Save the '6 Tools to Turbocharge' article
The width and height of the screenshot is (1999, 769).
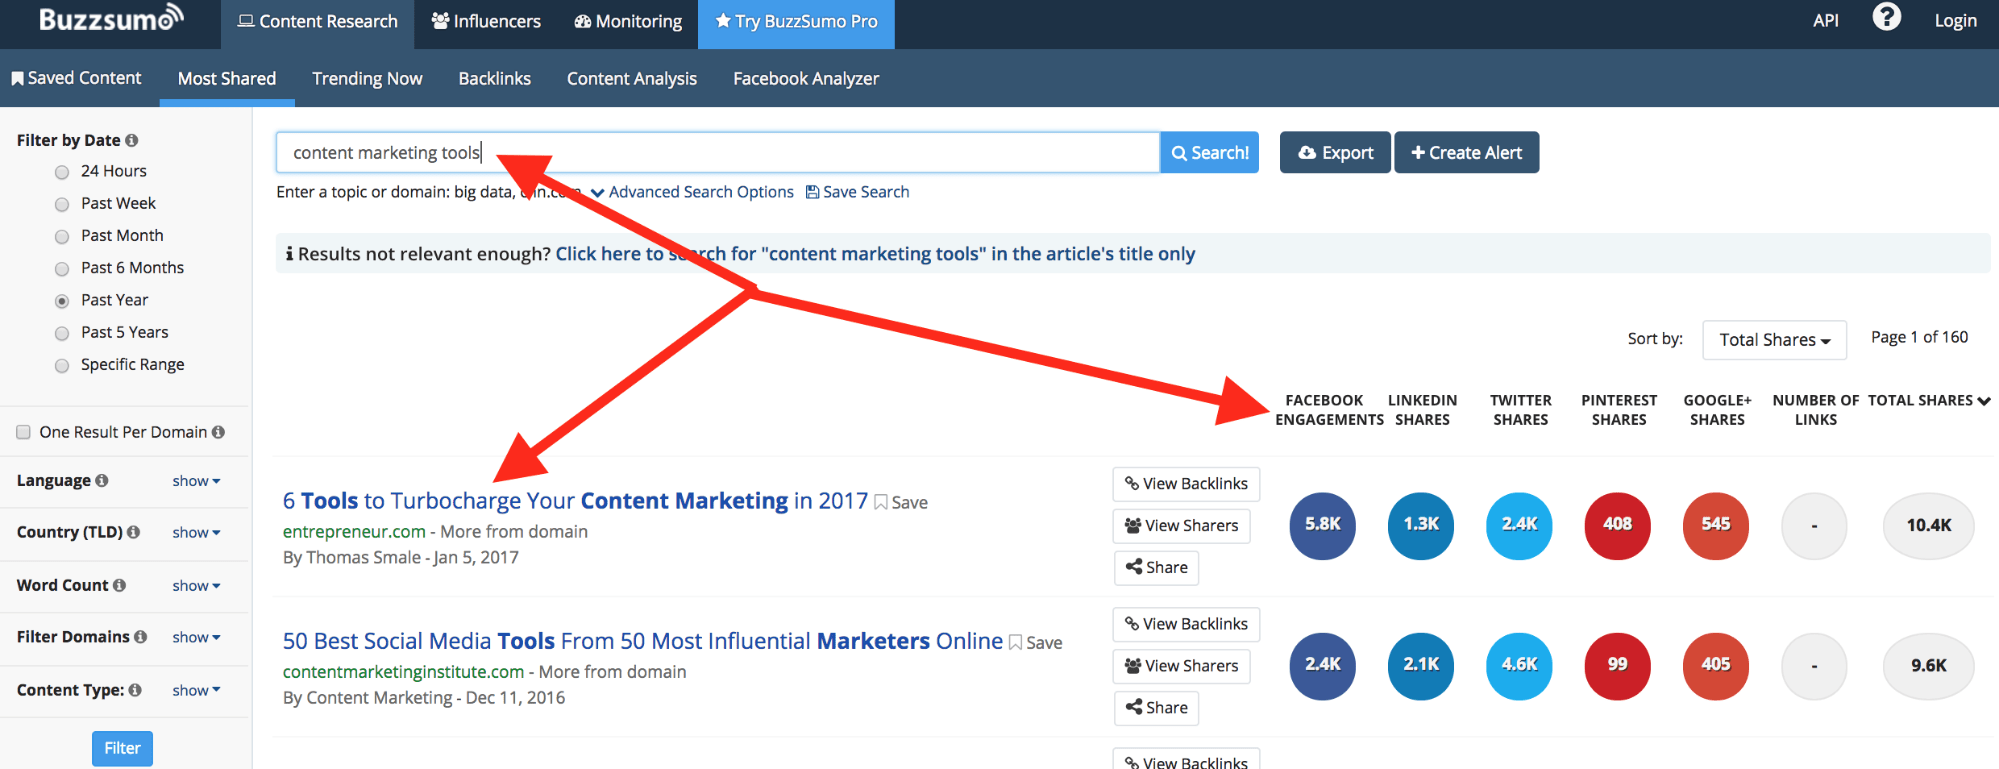(x=901, y=502)
